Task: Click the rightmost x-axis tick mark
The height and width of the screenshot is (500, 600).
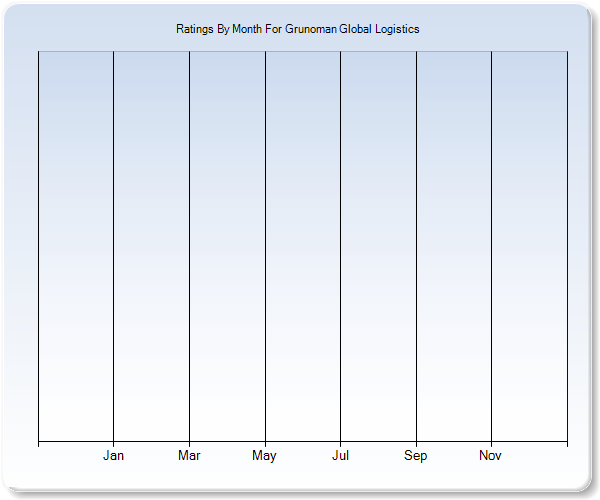Action: 567,443
